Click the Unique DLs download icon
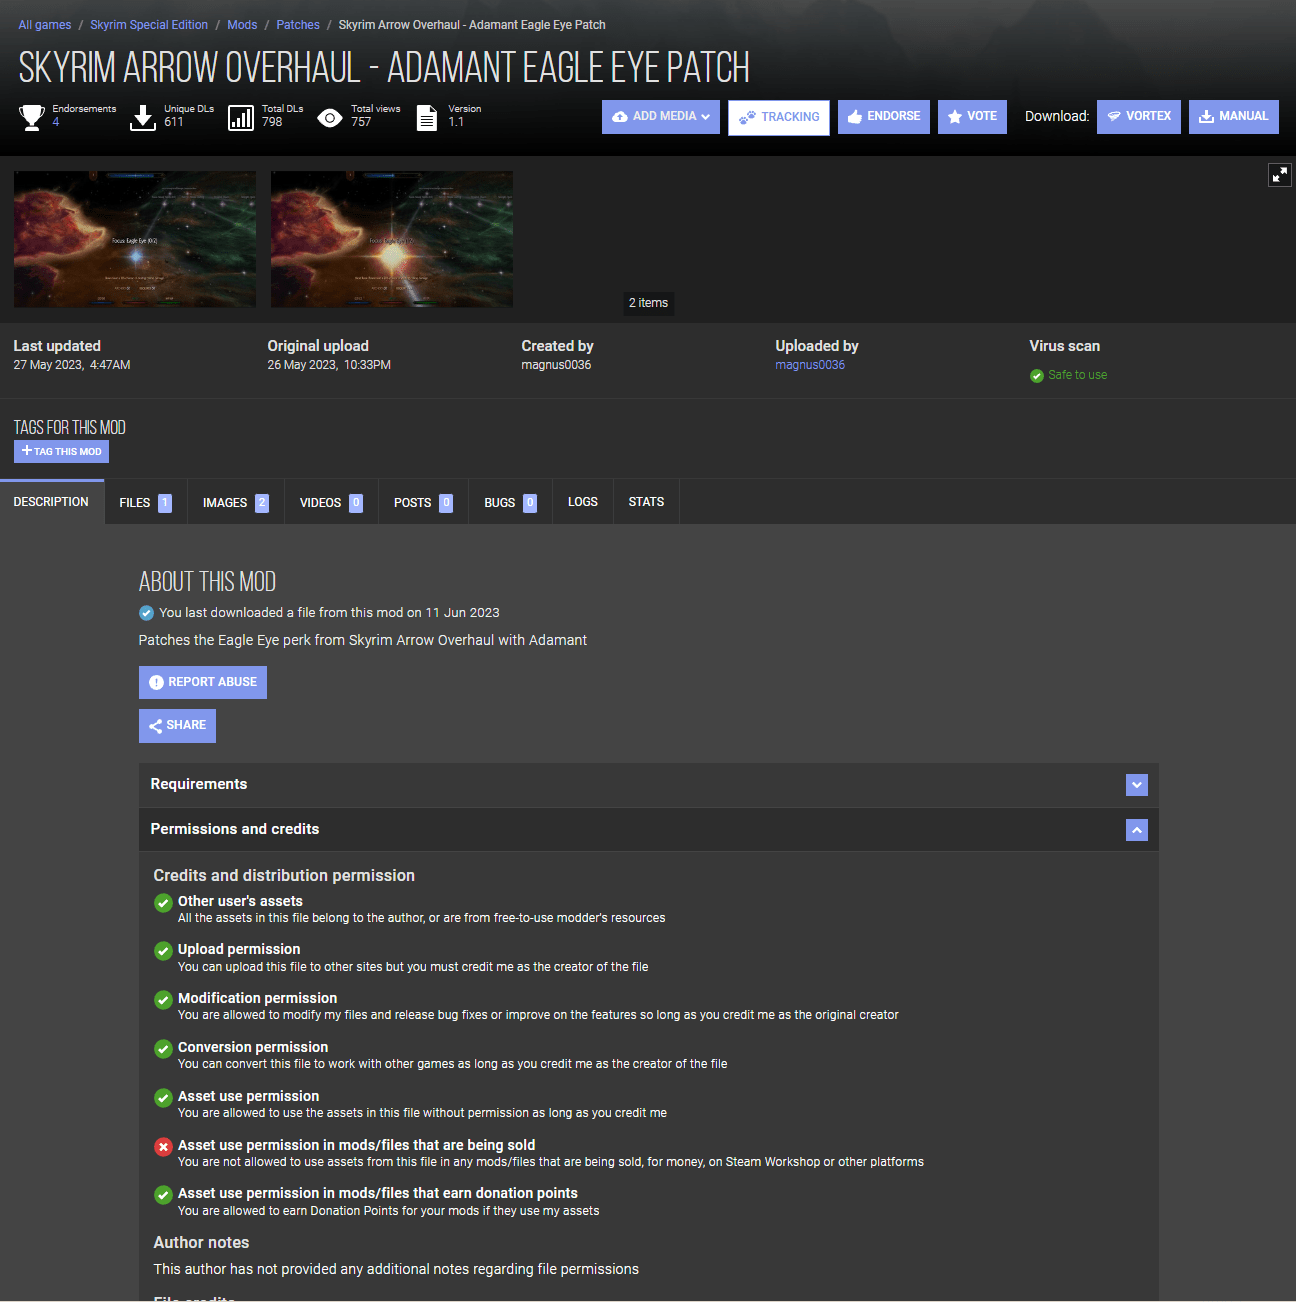This screenshot has width=1296, height=1302. click(143, 118)
